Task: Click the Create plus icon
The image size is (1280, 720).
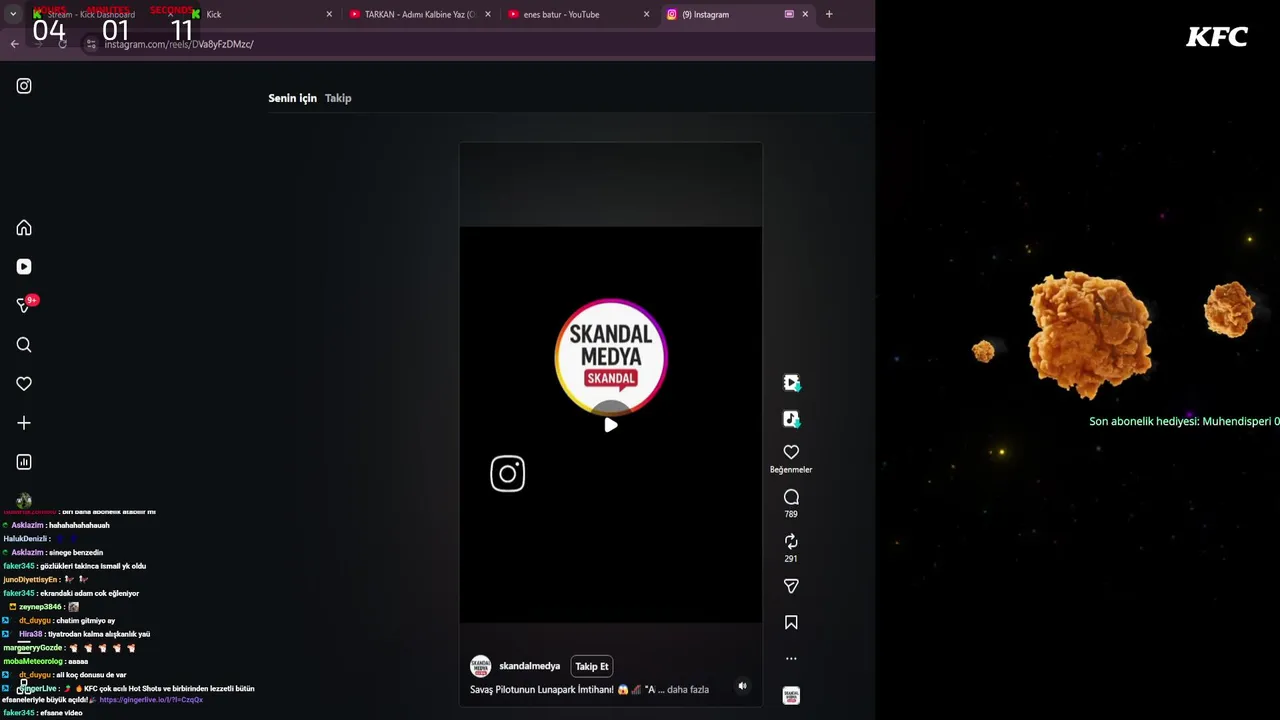Action: (24, 423)
